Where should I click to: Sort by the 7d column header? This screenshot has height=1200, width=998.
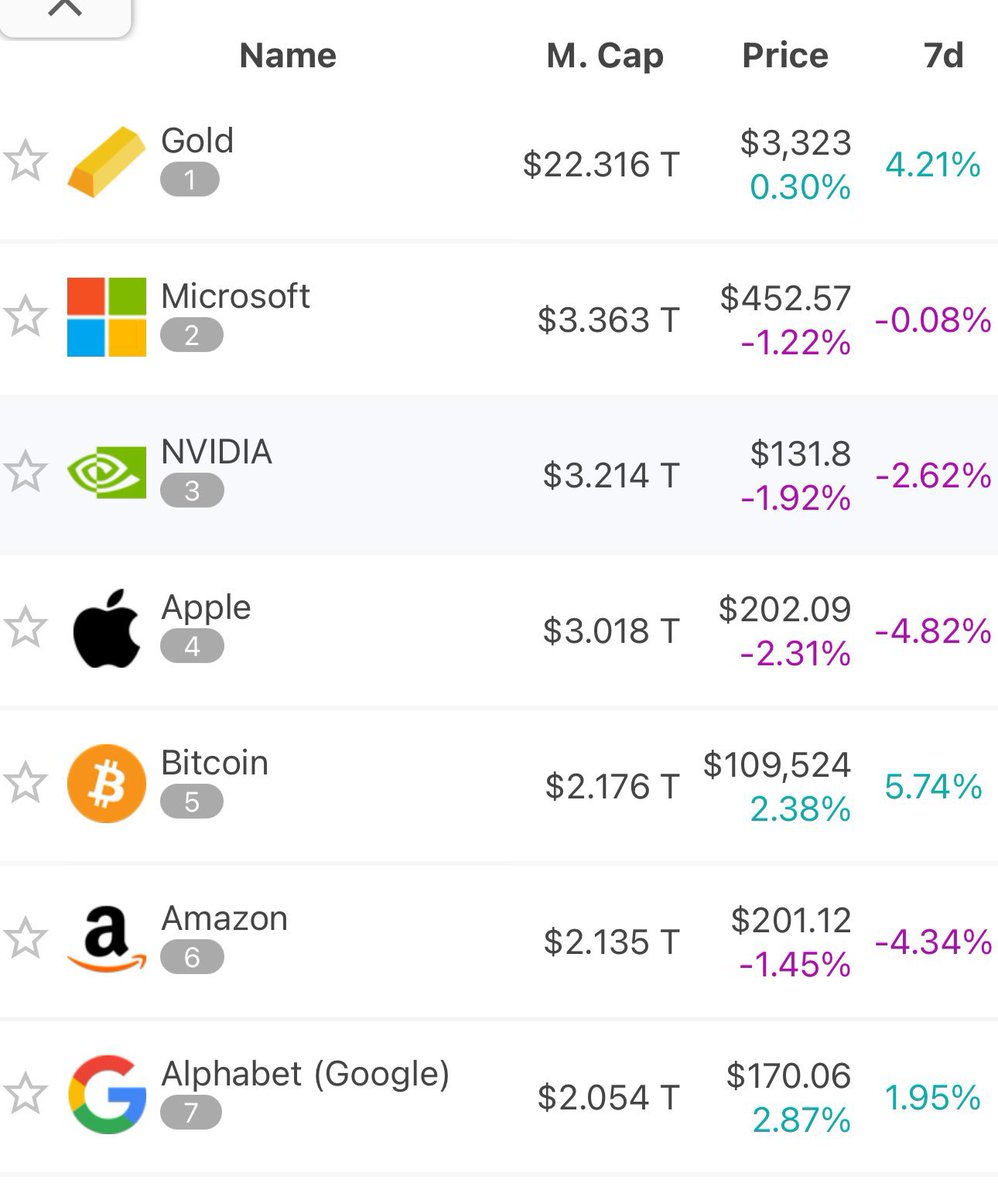point(943,55)
